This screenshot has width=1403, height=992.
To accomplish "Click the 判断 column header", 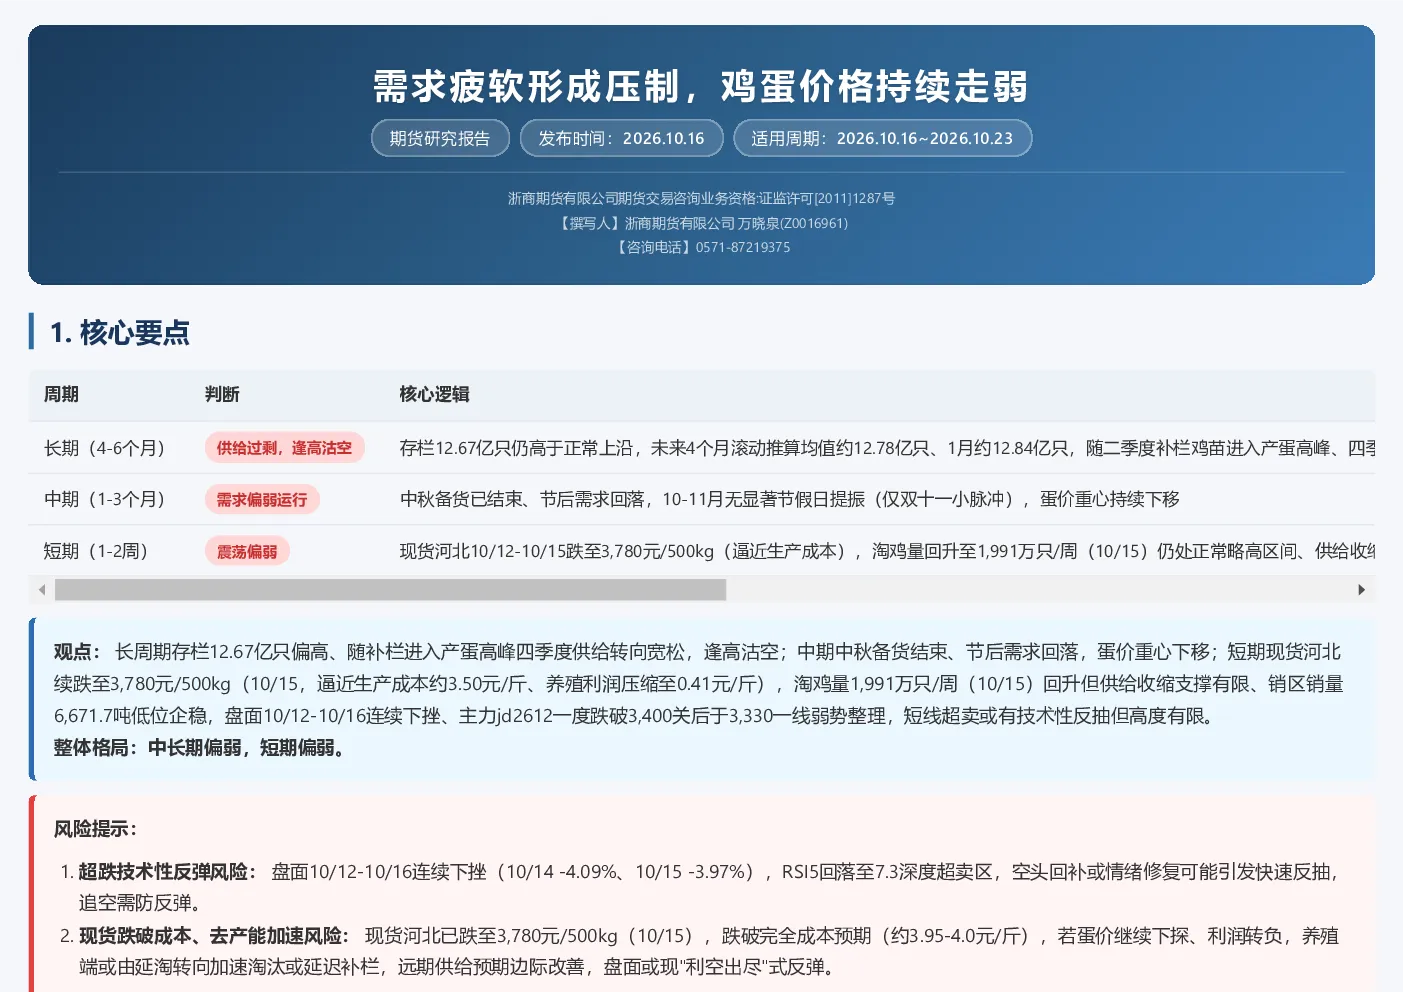I will click(222, 394).
